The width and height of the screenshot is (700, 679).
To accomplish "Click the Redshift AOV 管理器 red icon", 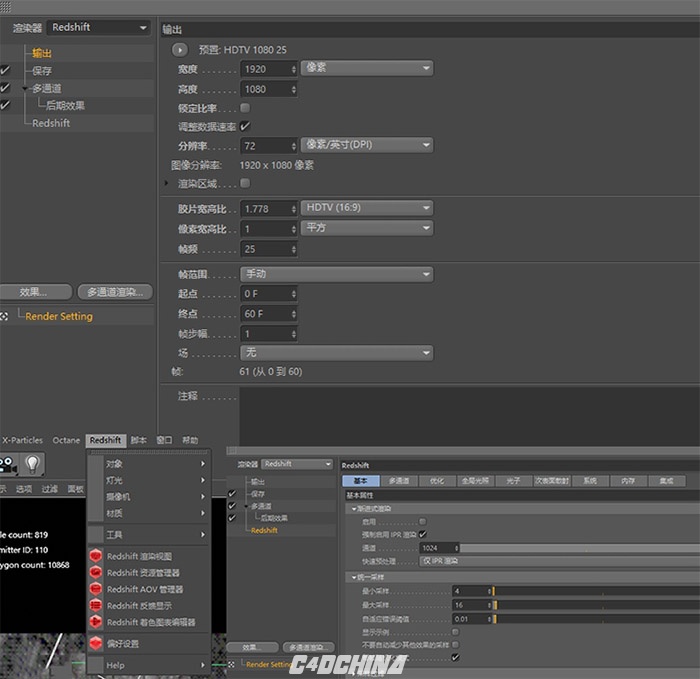I will 96,589.
